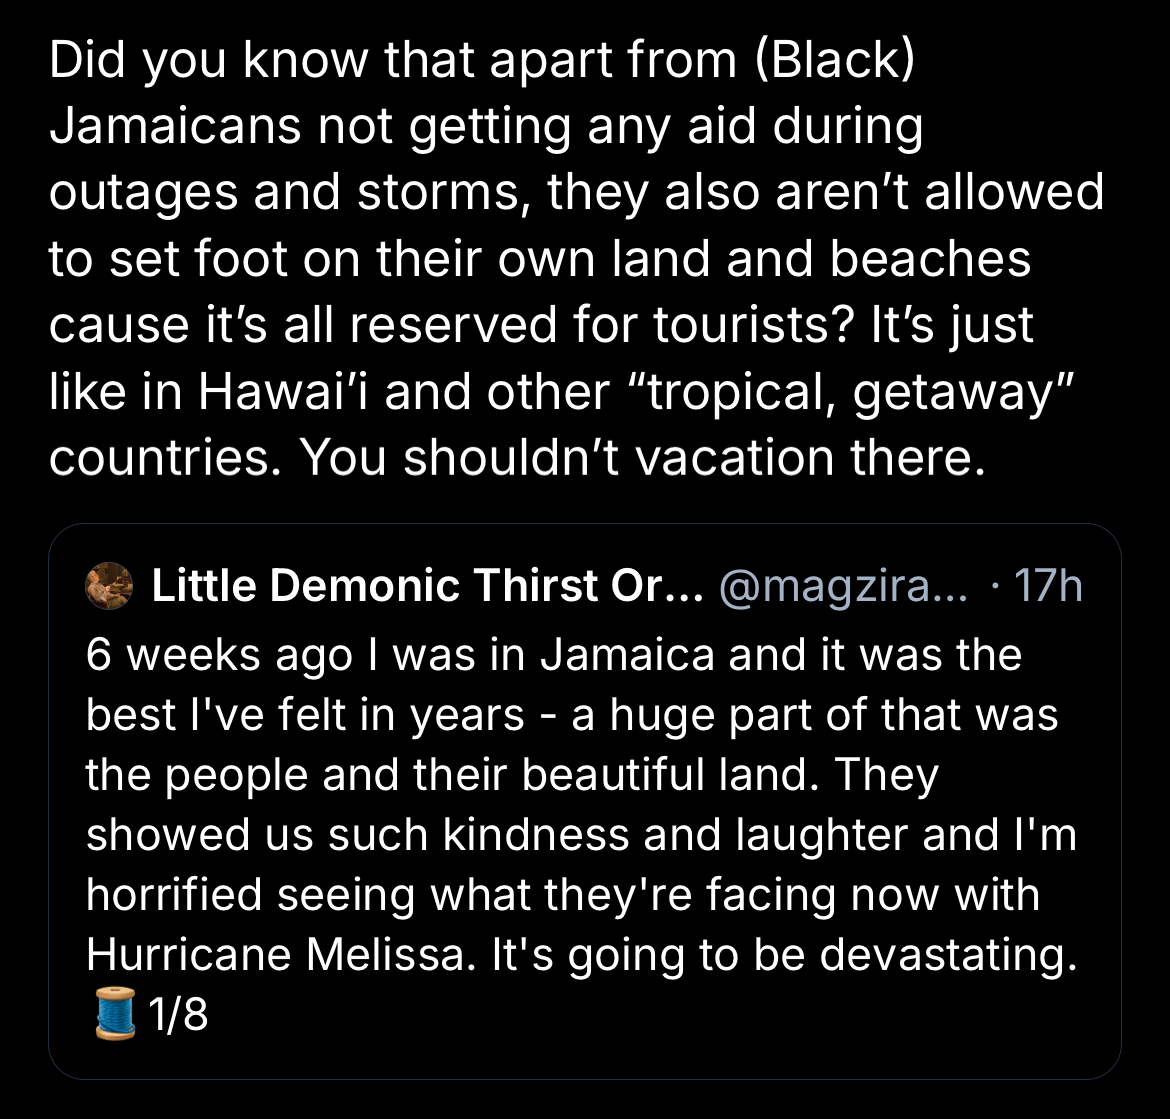Click "Hurricane Melissa" in the quoted post
This screenshot has height=1119, width=1170.
276,954
